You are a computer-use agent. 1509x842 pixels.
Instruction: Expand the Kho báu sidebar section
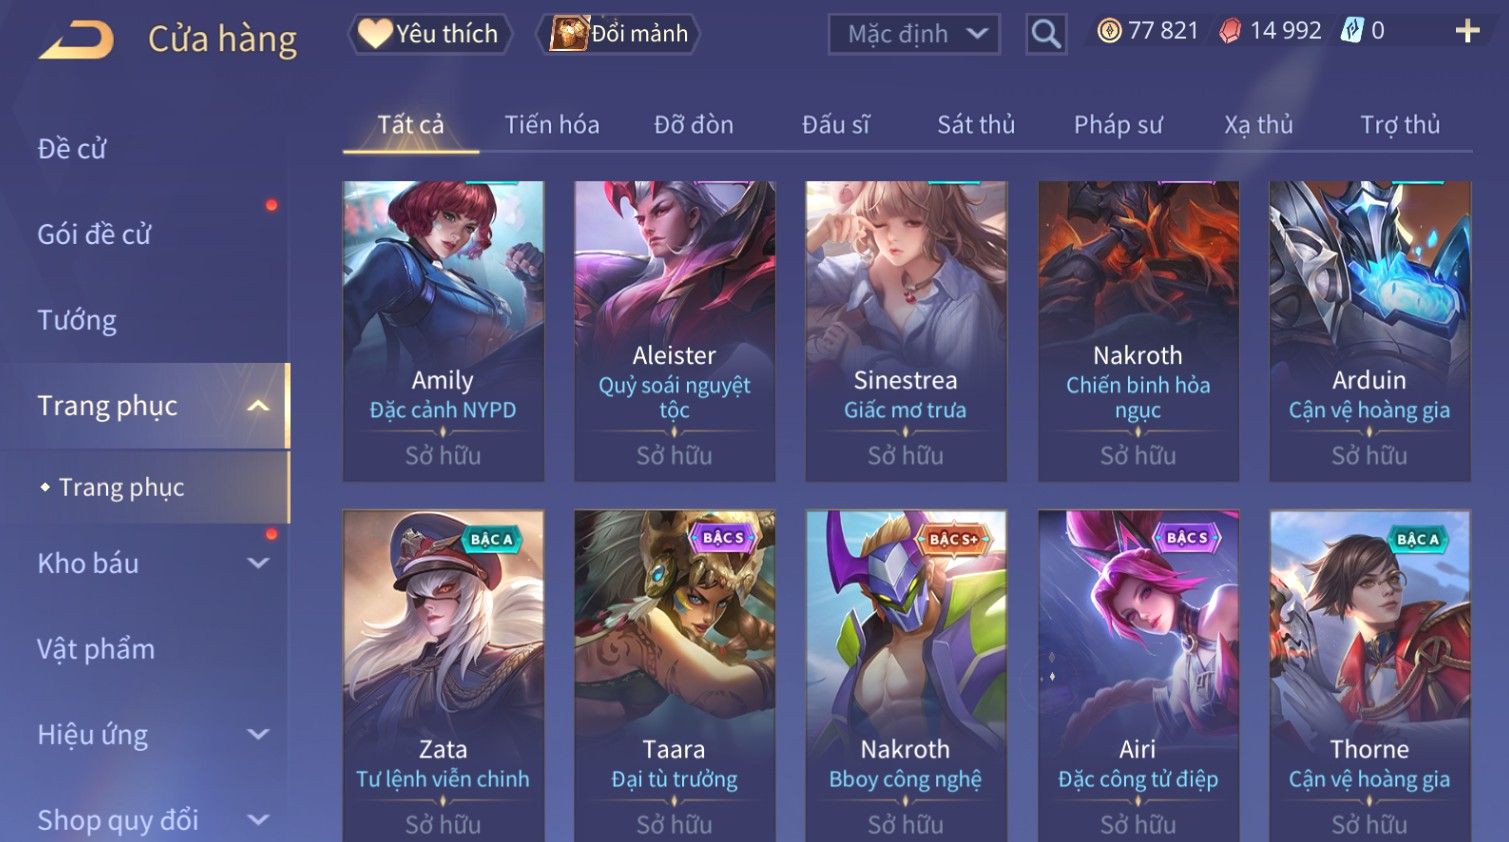pyautogui.click(x=258, y=564)
